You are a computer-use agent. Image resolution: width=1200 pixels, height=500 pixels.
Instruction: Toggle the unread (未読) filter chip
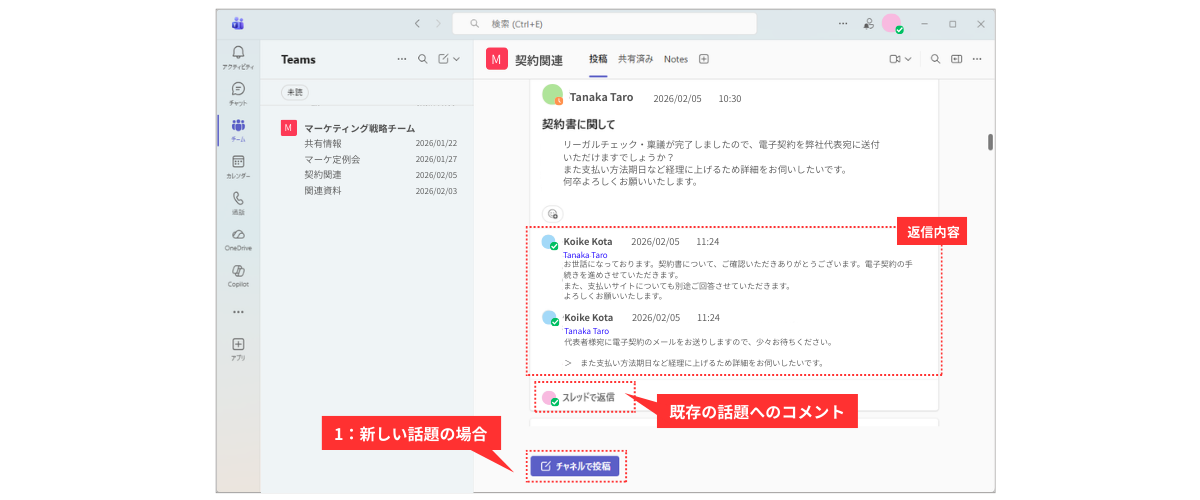(x=295, y=92)
